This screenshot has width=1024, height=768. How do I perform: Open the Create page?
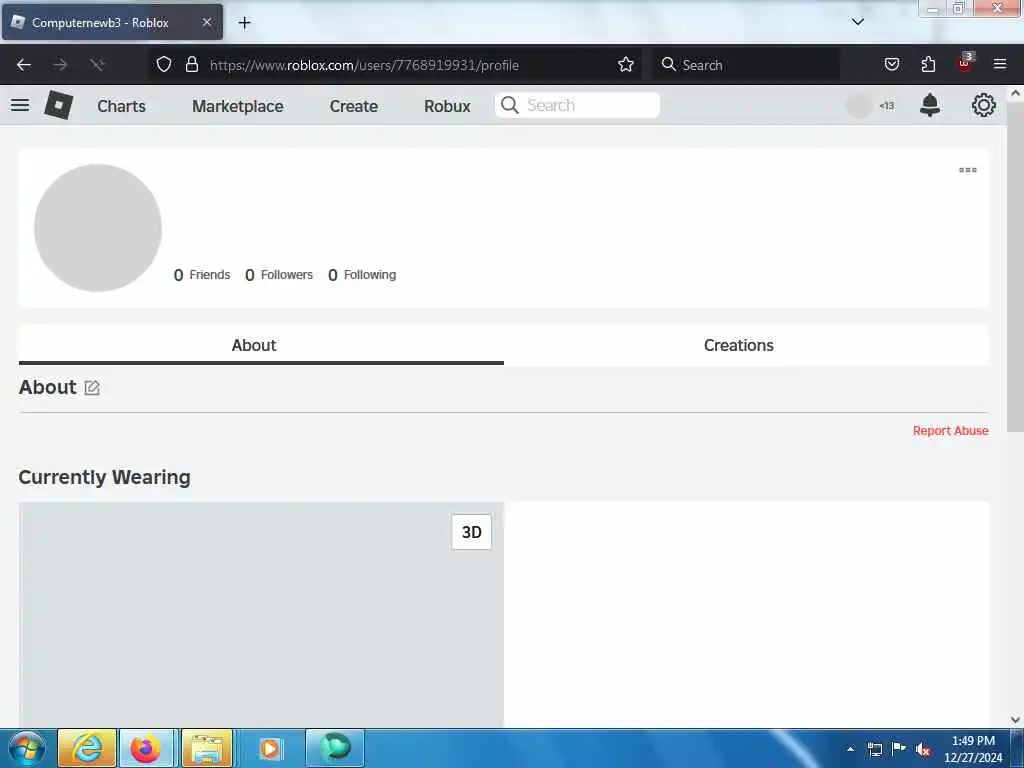[353, 106]
